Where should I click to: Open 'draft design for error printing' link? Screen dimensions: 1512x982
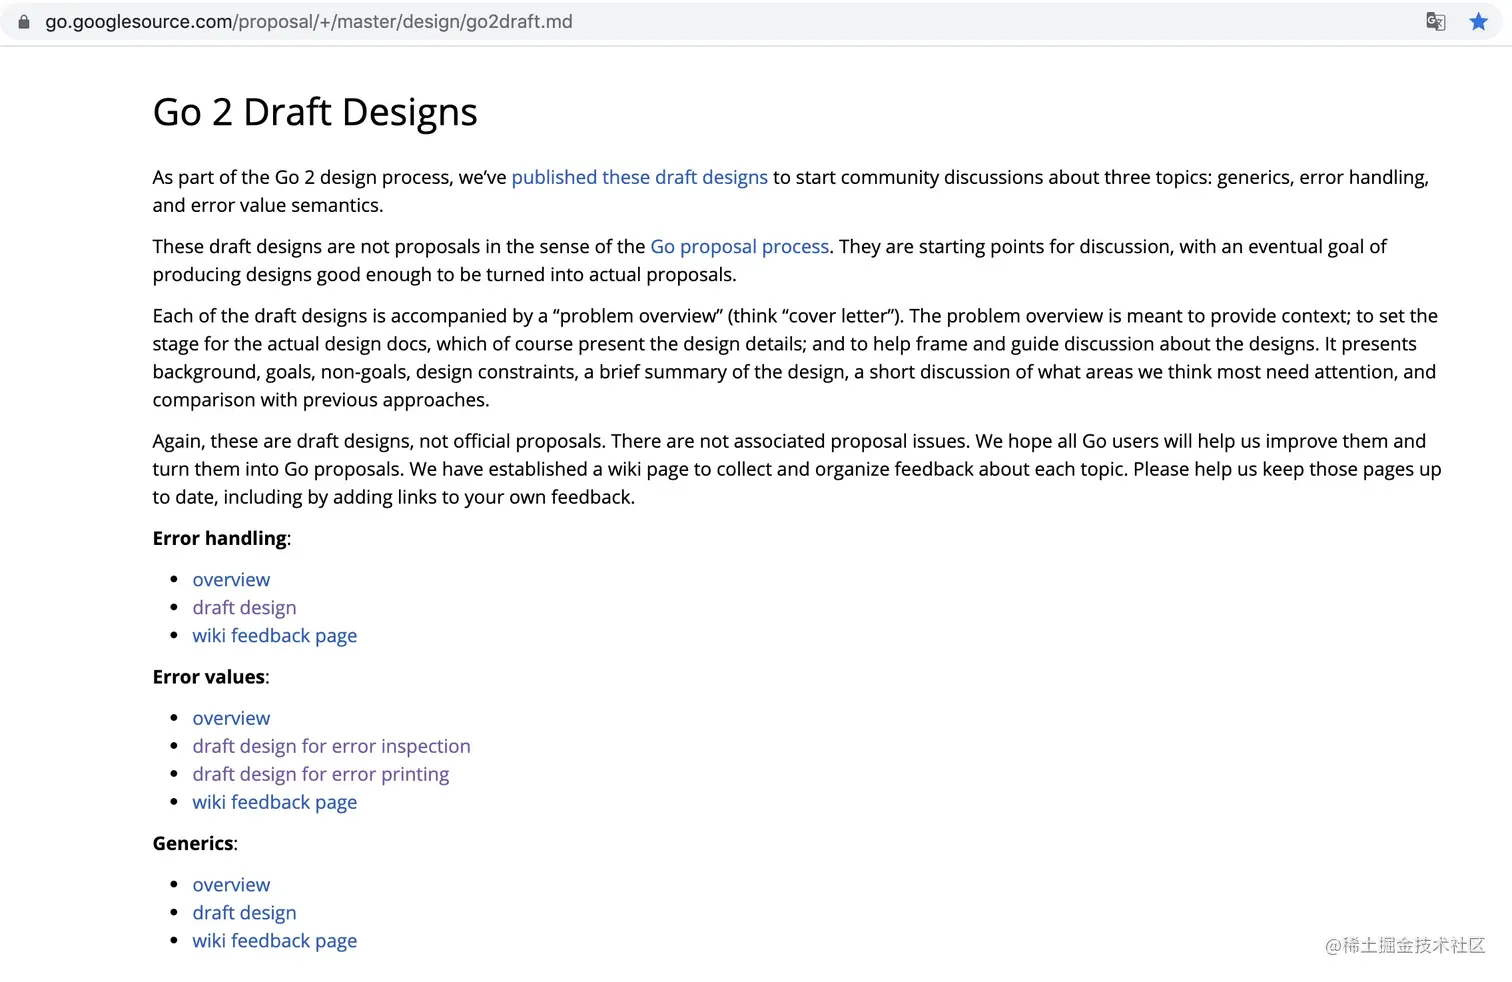[320, 774]
